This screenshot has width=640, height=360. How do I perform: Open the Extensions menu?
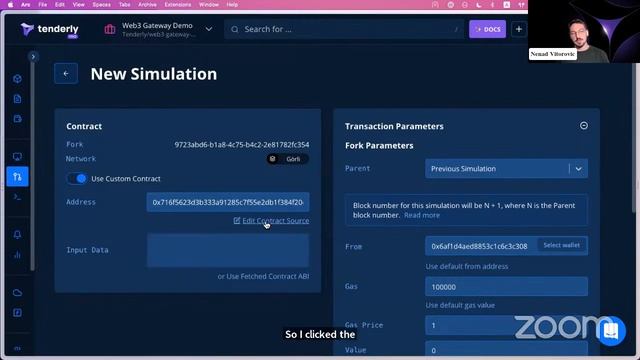pyautogui.click(x=178, y=4)
